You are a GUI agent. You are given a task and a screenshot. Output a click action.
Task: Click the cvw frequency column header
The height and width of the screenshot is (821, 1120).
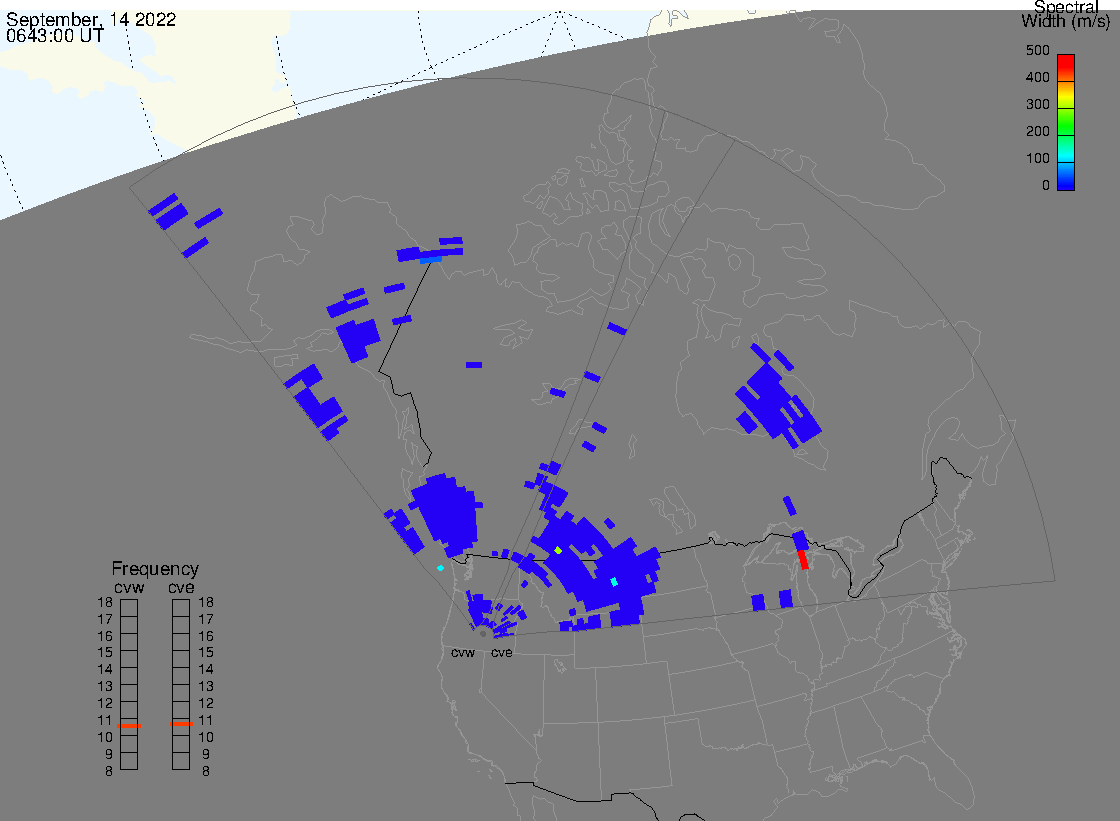coord(129,587)
